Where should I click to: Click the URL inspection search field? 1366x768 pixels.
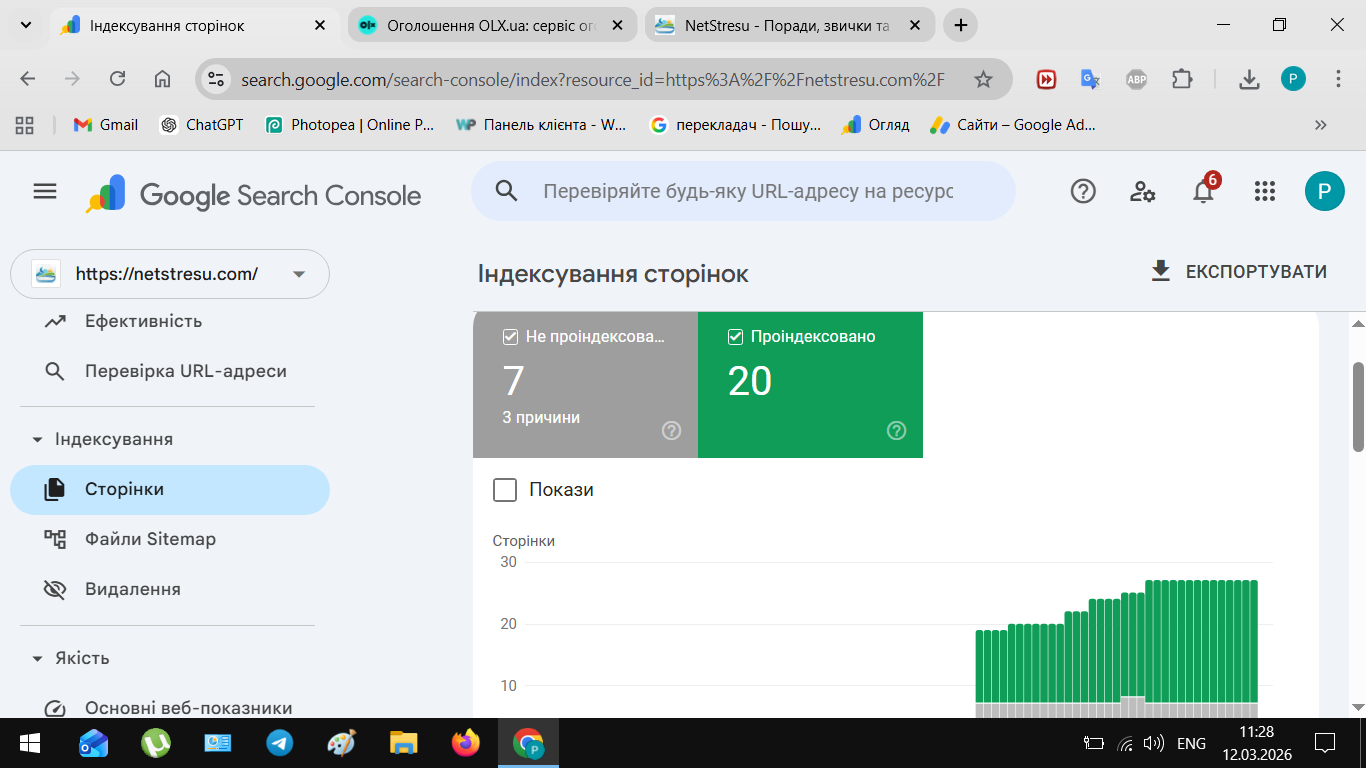click(746, 191)
